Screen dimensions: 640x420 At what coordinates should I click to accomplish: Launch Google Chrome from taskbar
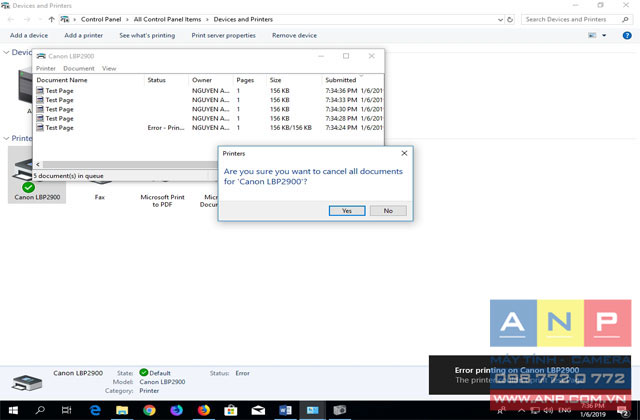[x=149, y=410]
